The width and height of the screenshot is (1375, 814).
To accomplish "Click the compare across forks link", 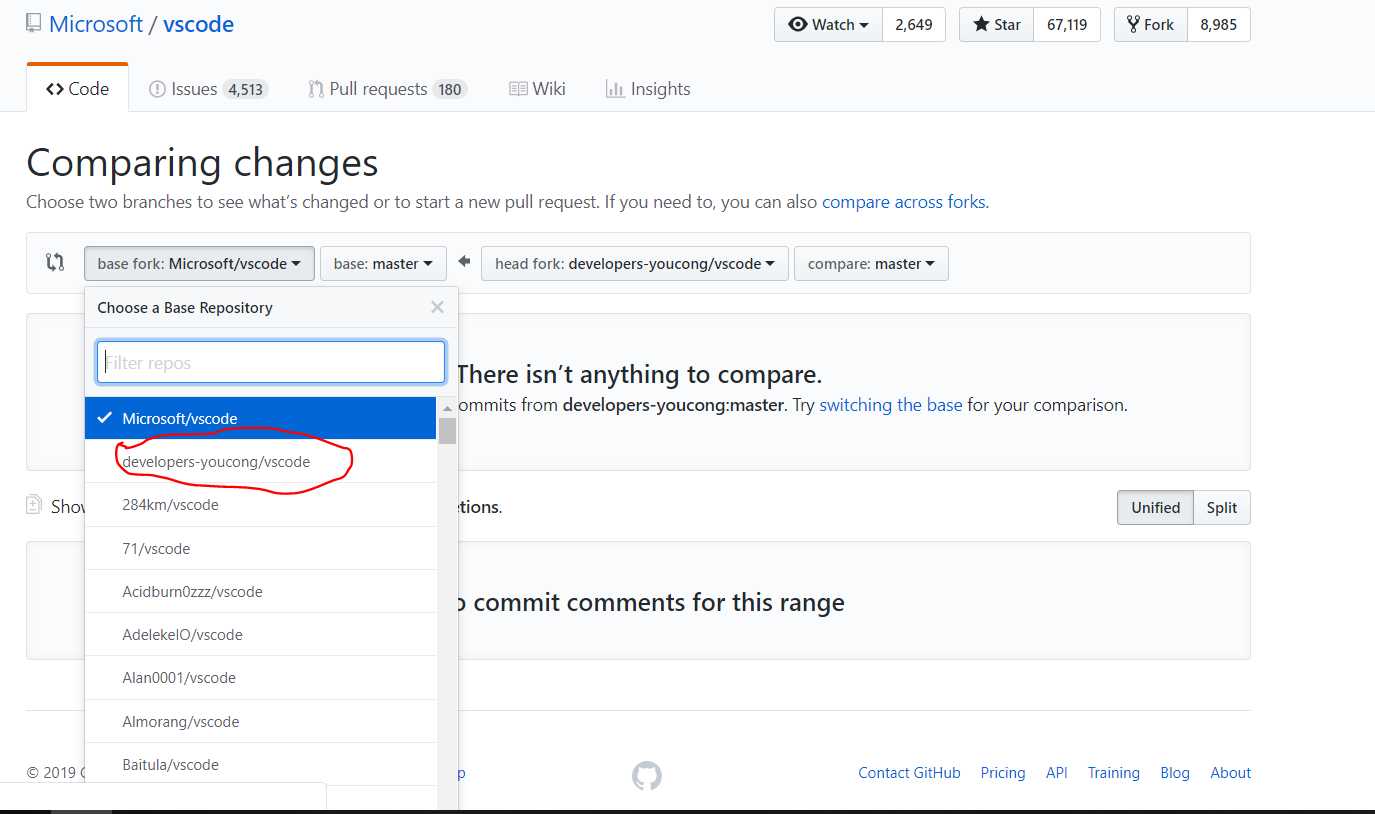I will coord(904,202).
